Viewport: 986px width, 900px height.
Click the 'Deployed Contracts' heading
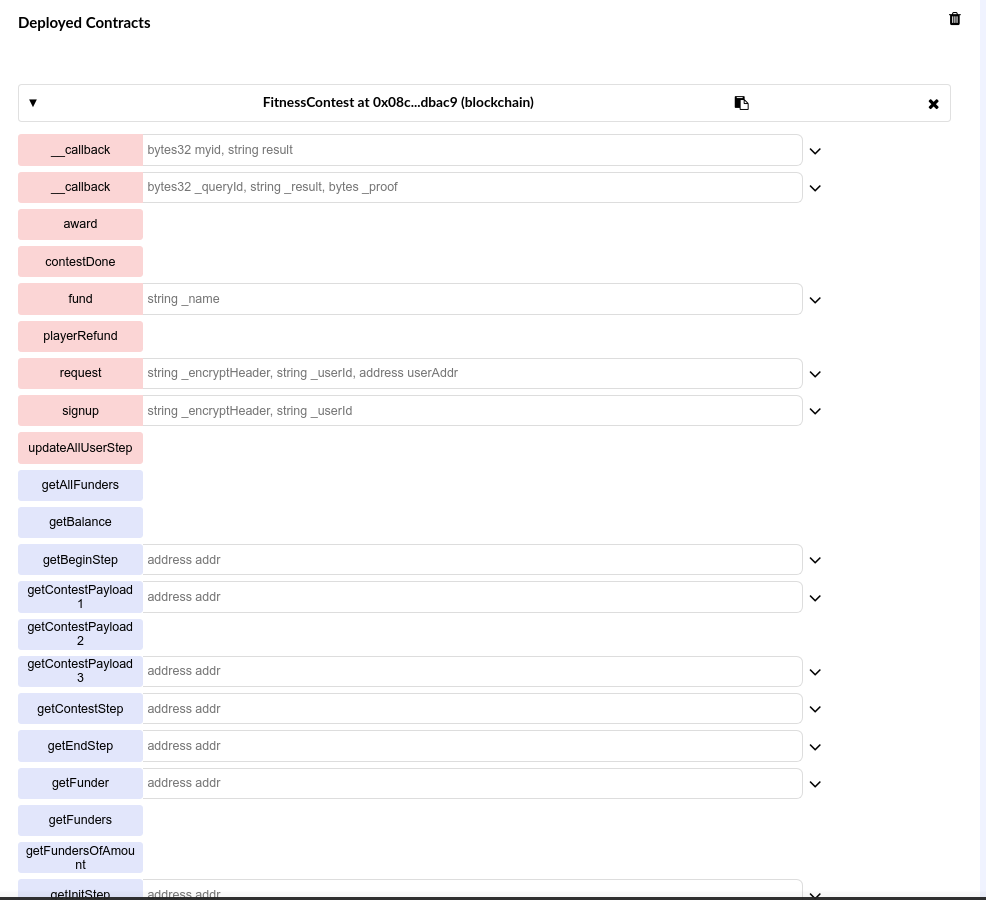click(x=84, y=23)
